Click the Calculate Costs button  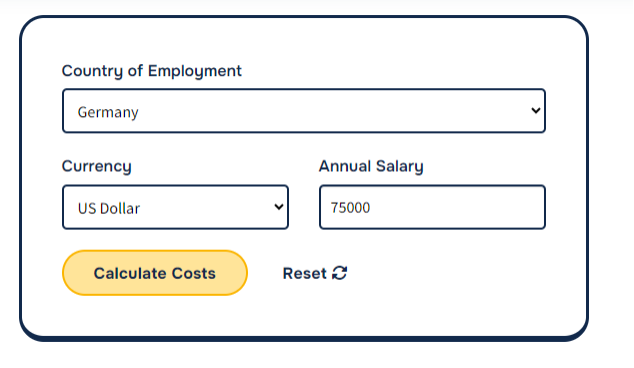click(x=155, y=273)
